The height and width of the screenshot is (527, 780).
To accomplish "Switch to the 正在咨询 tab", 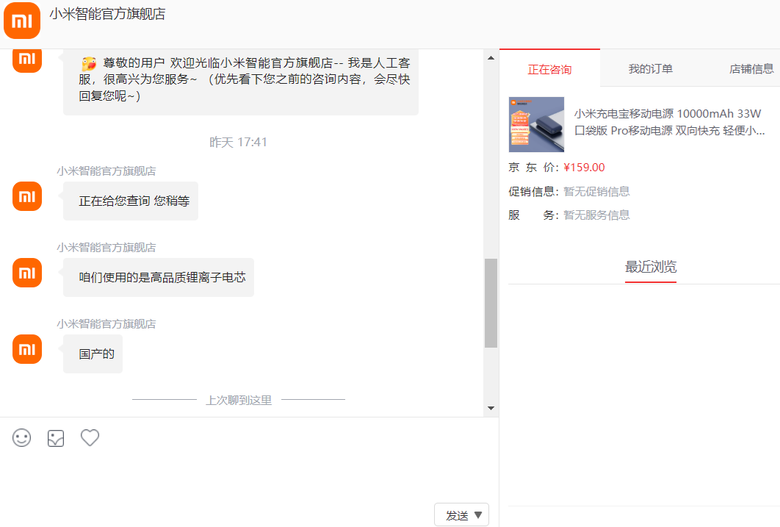I will point(550,69).
